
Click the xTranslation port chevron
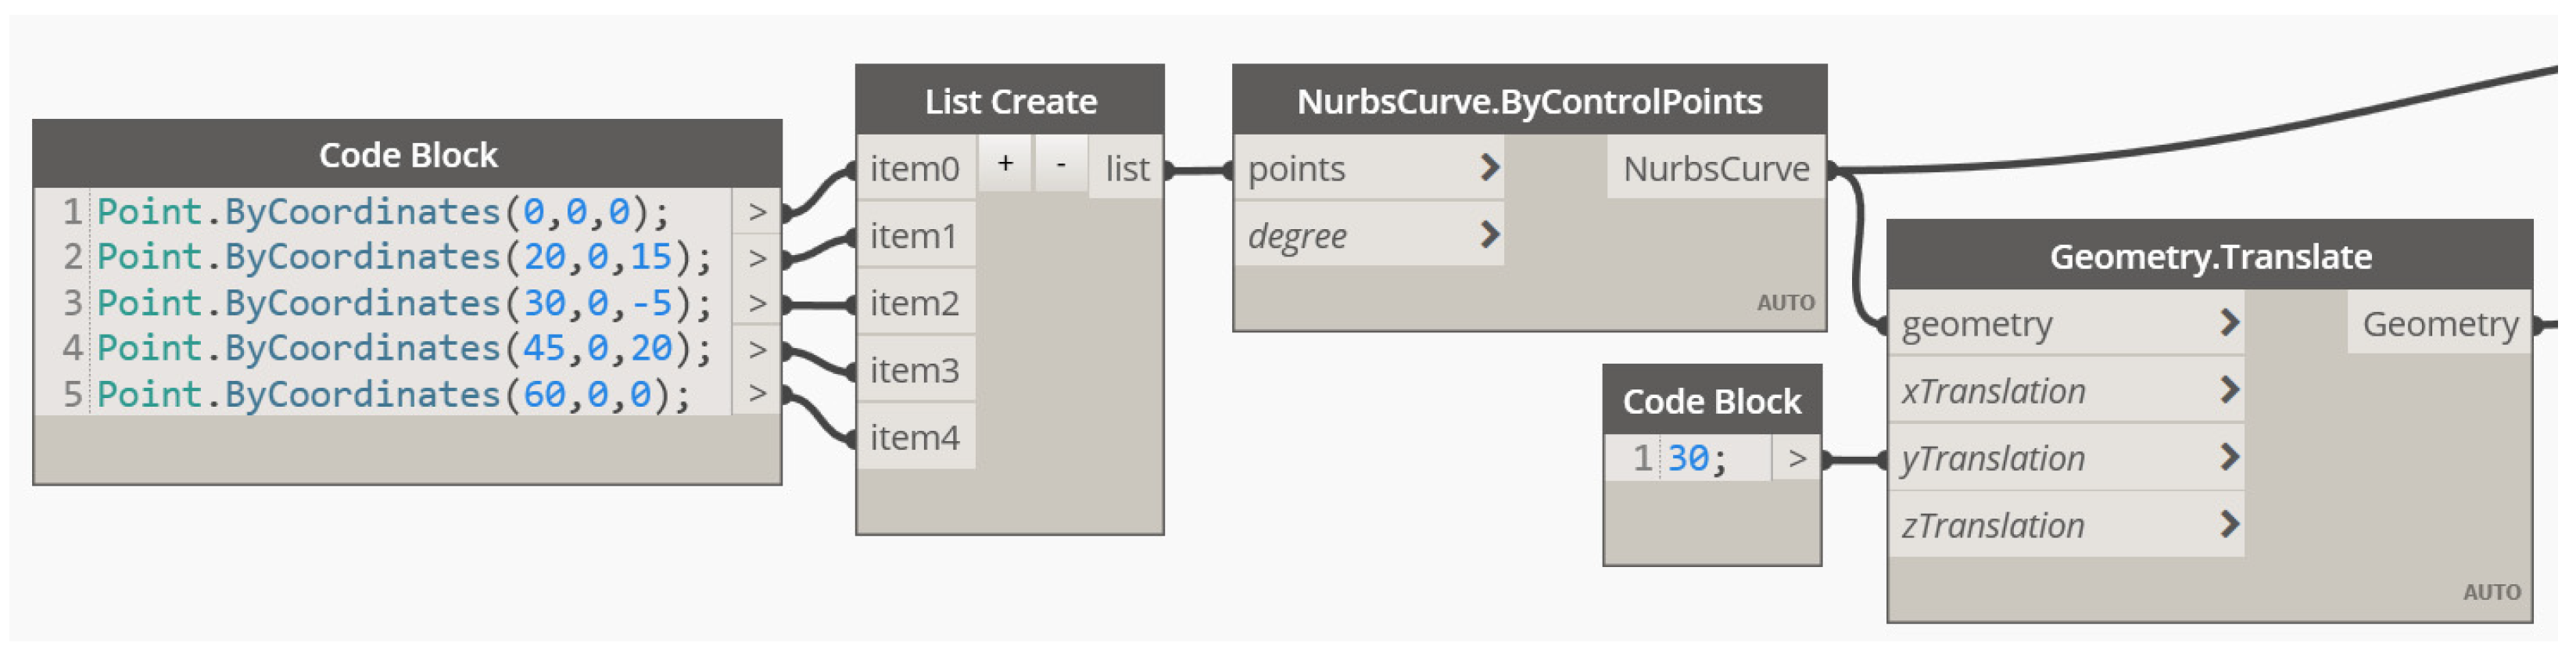point(2229,390)
